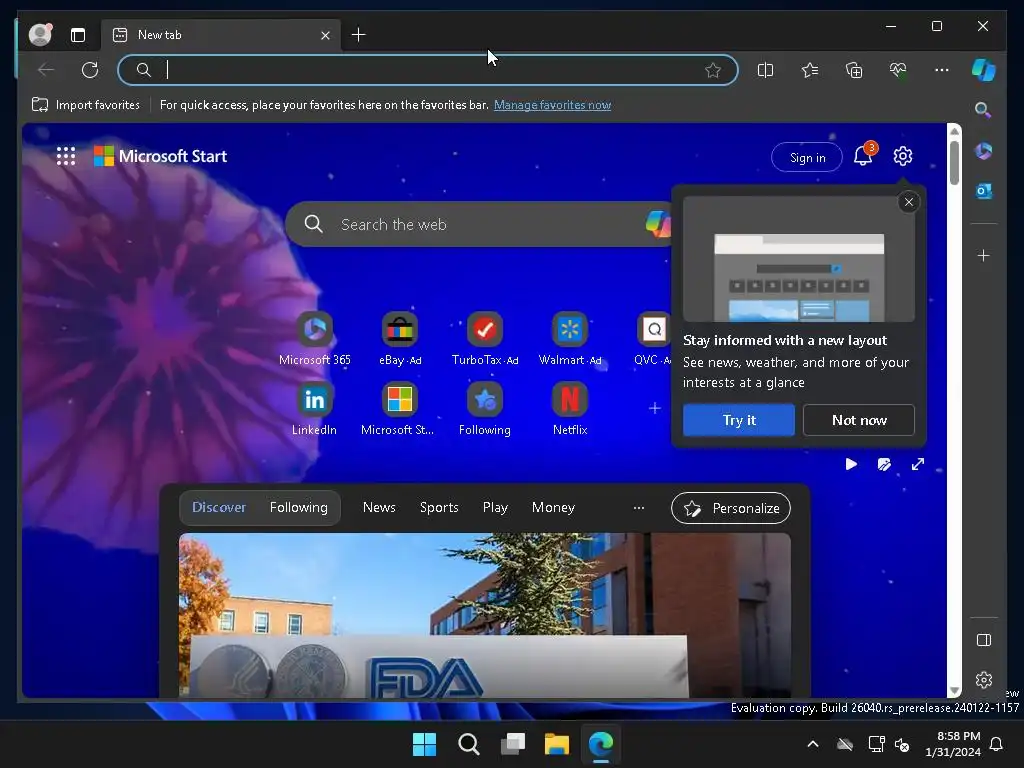The height and width of the screenshot is (768, 1024).
Task: Select the Sports tab
Action: click(x=439, y=507)
